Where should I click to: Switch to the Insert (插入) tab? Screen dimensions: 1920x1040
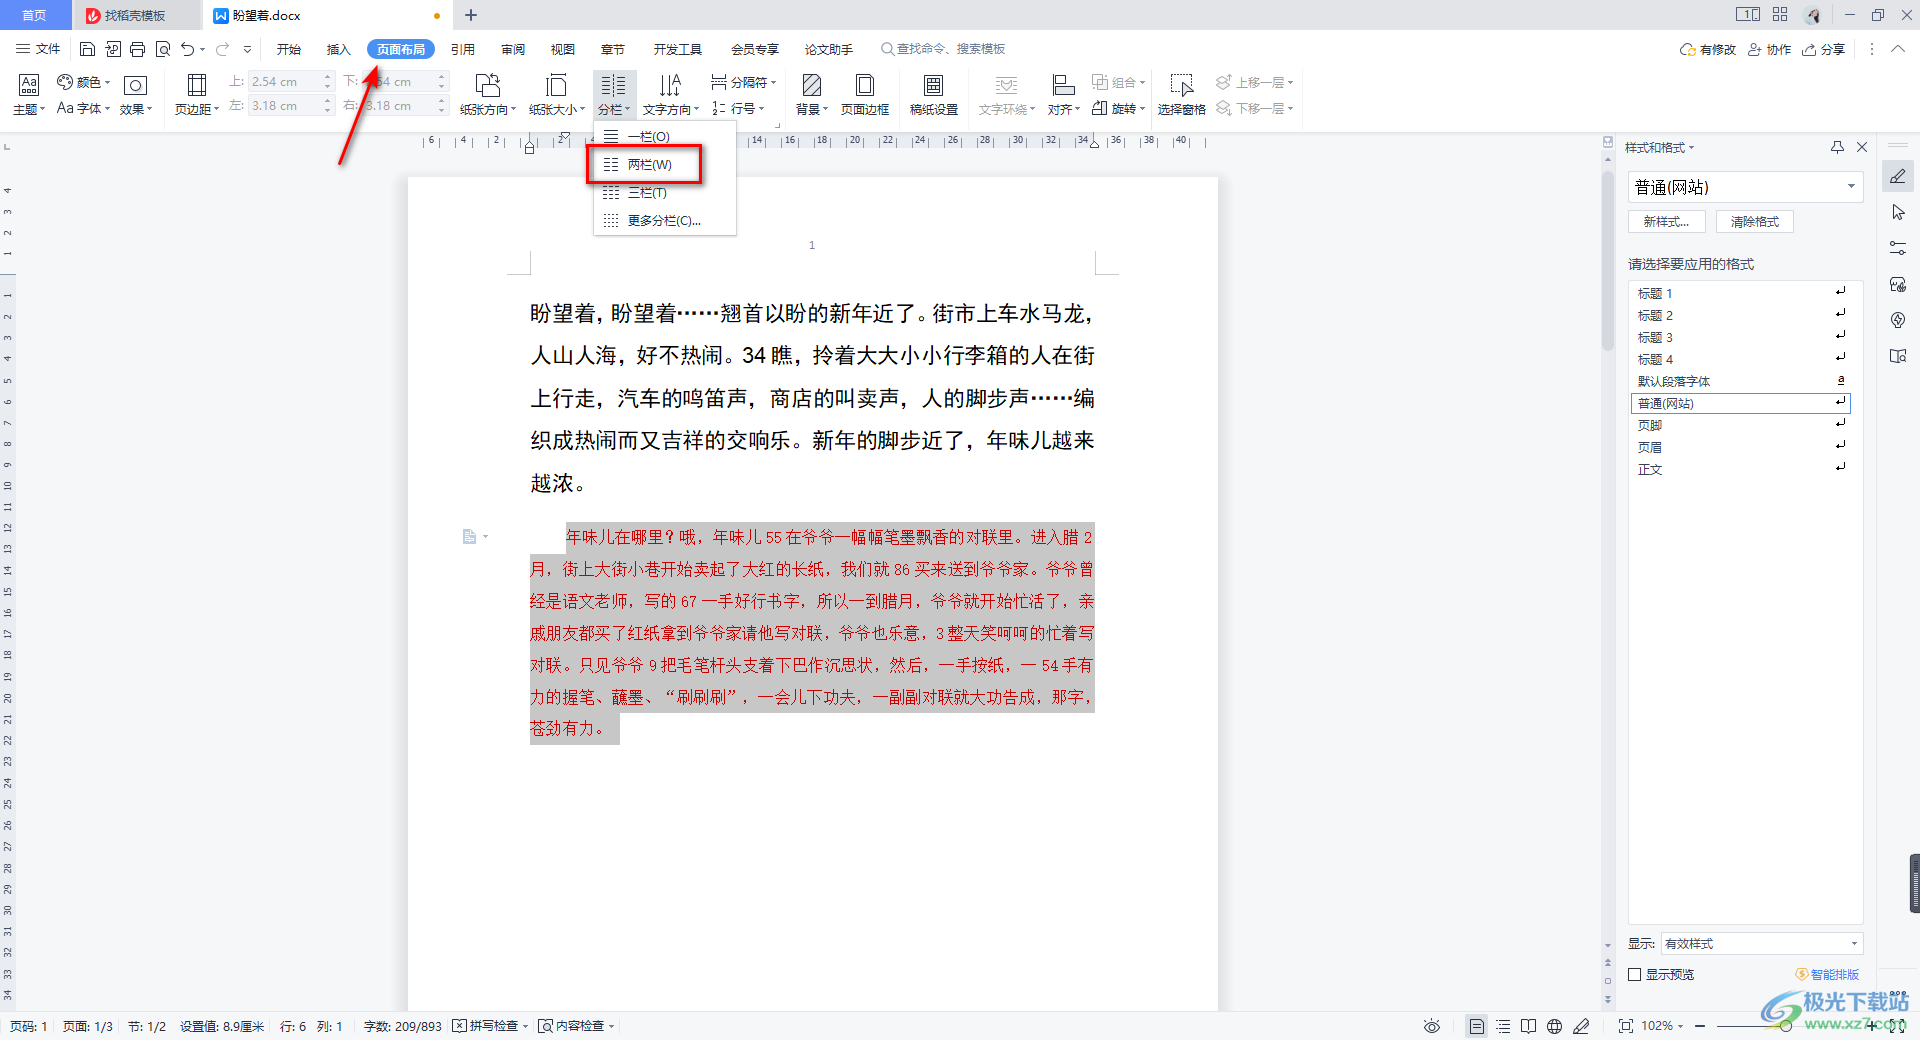click(x=339, y=49)
